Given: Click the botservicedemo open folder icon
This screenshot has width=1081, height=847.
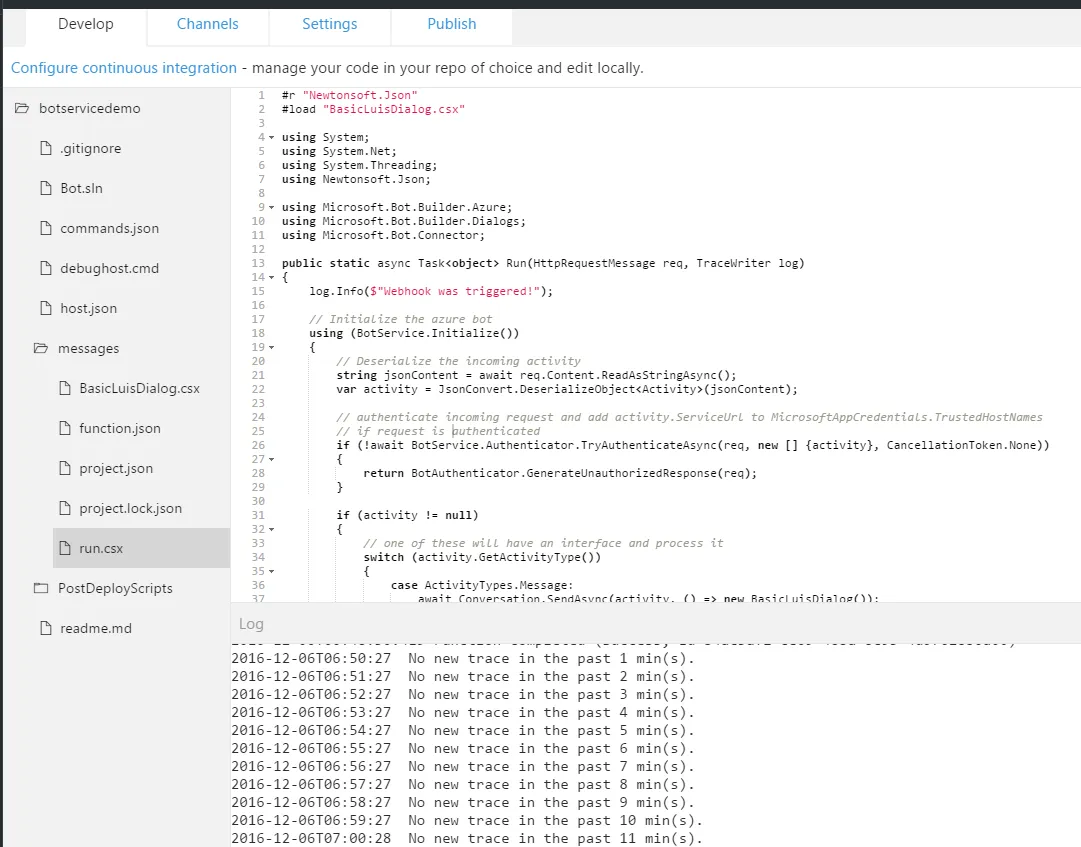Looking at the screenshot, I should pos(22,108).
